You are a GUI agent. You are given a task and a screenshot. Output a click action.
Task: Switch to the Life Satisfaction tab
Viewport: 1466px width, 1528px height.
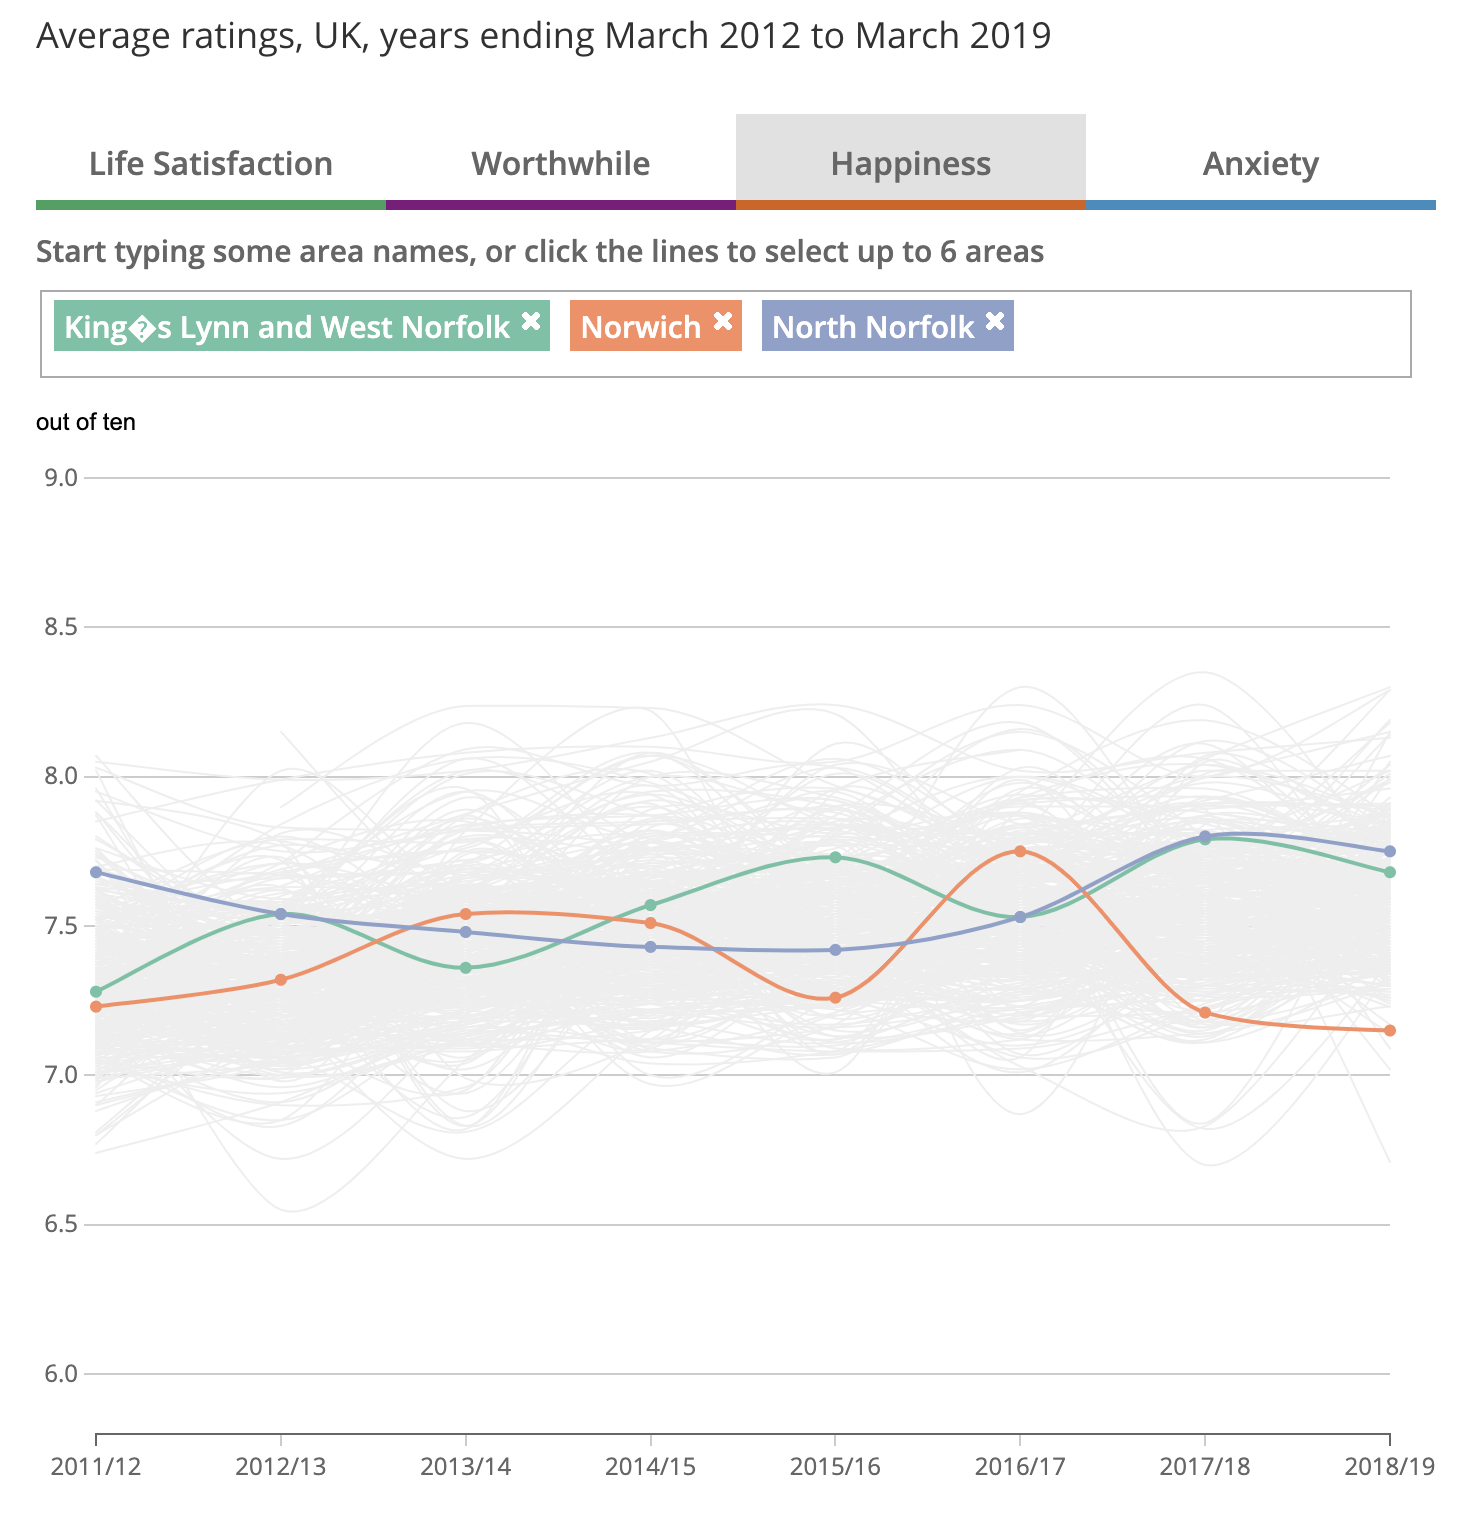click(x=211, y=163)
